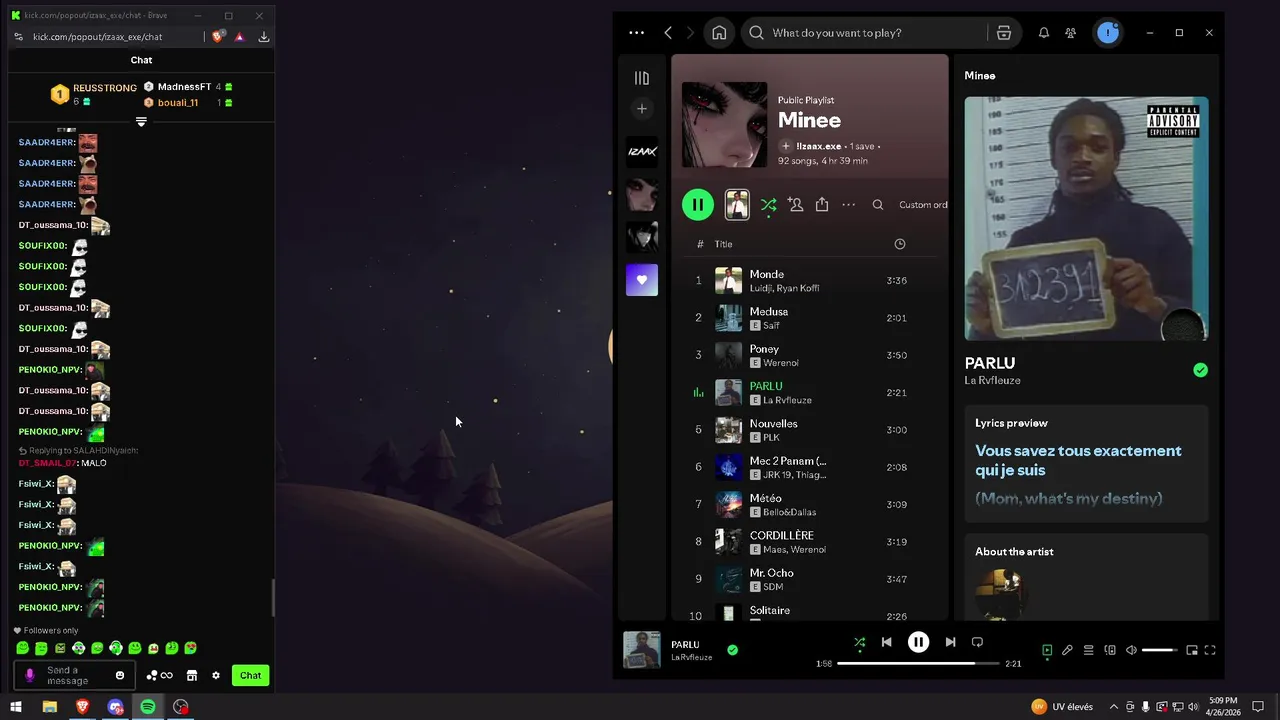Click the Browse icon in Spotify search bar
1280x720 pixels.
tap(1004, 33)
